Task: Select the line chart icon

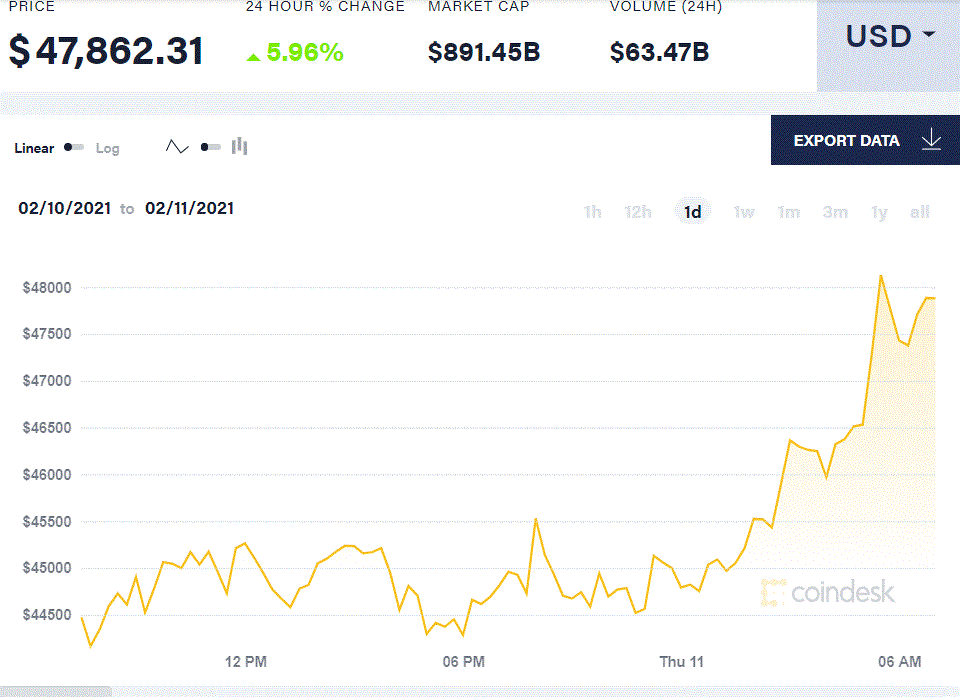Action: 177,146
